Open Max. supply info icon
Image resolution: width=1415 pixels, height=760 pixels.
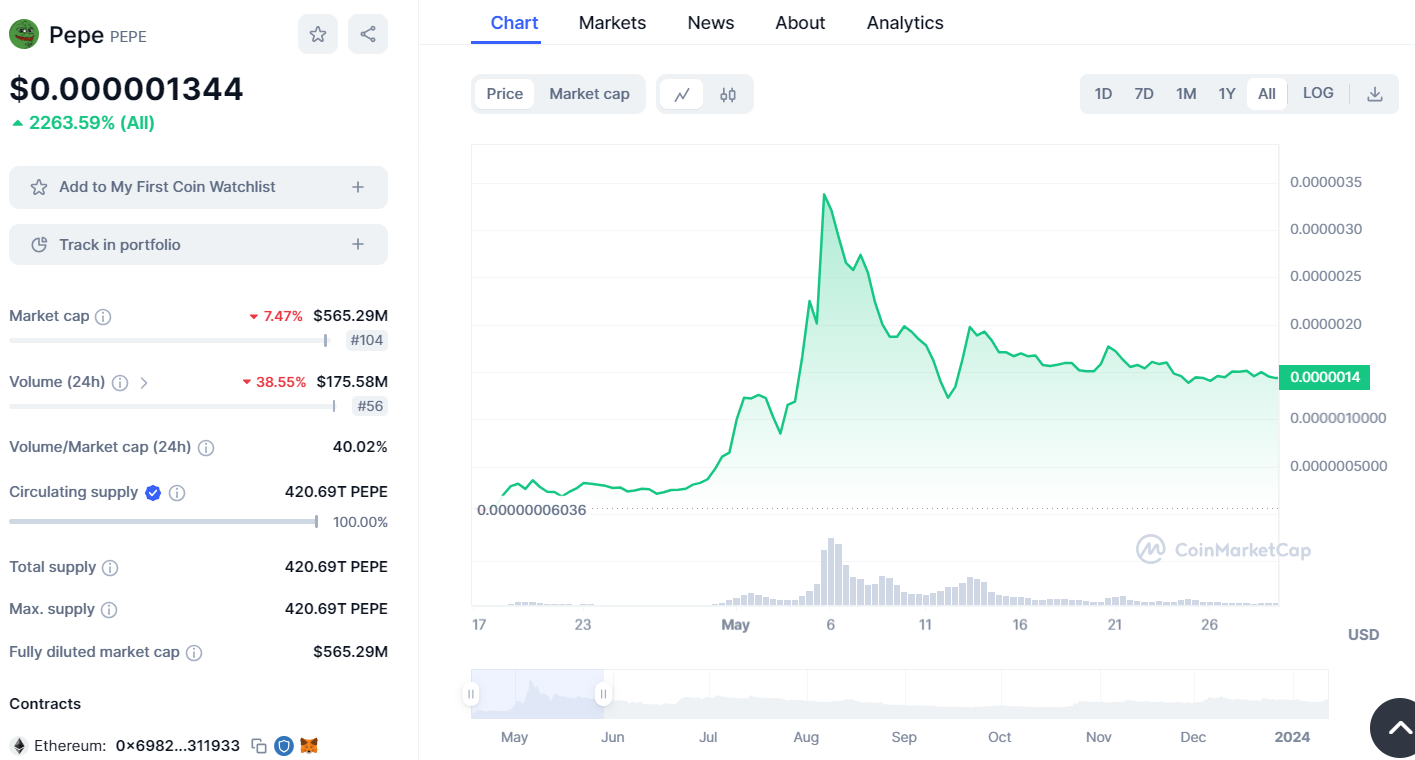point(109,609)
